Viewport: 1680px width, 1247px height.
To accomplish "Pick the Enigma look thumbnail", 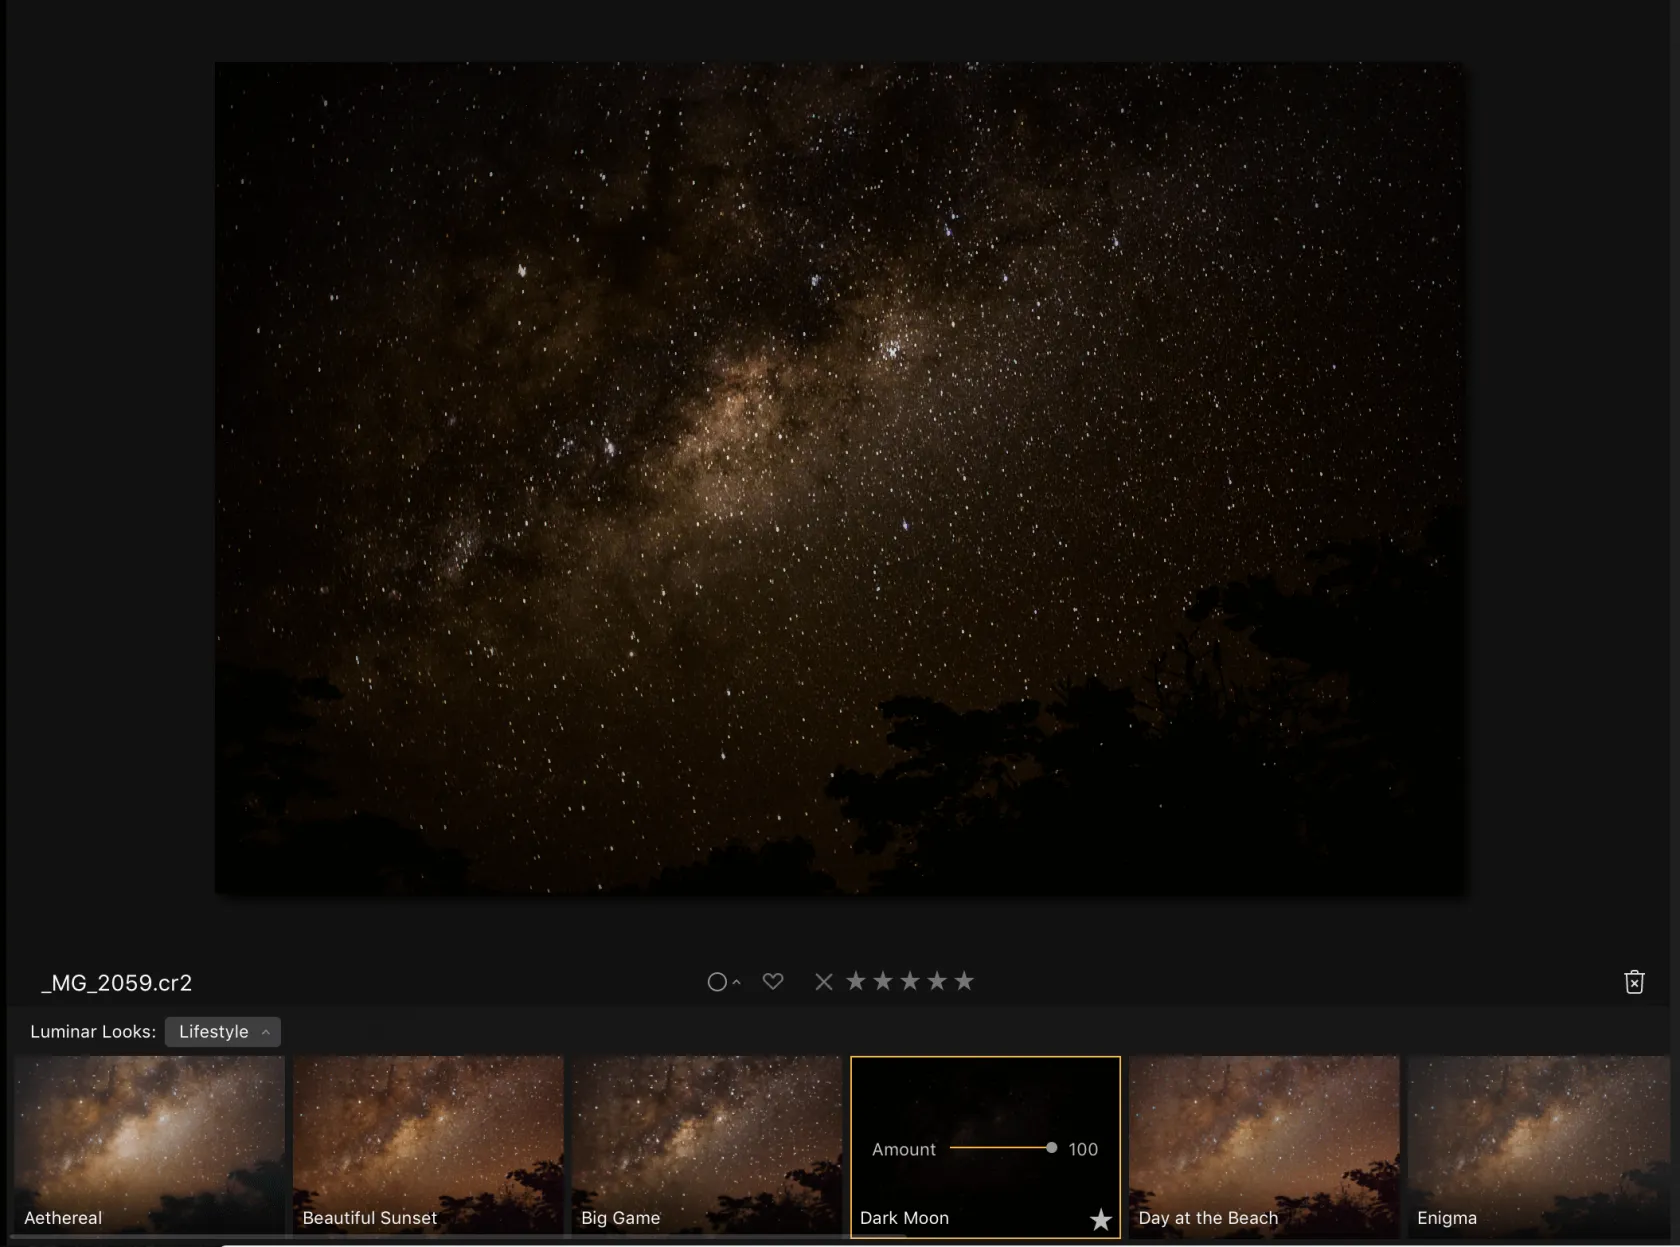I will coord(1540,1145).
